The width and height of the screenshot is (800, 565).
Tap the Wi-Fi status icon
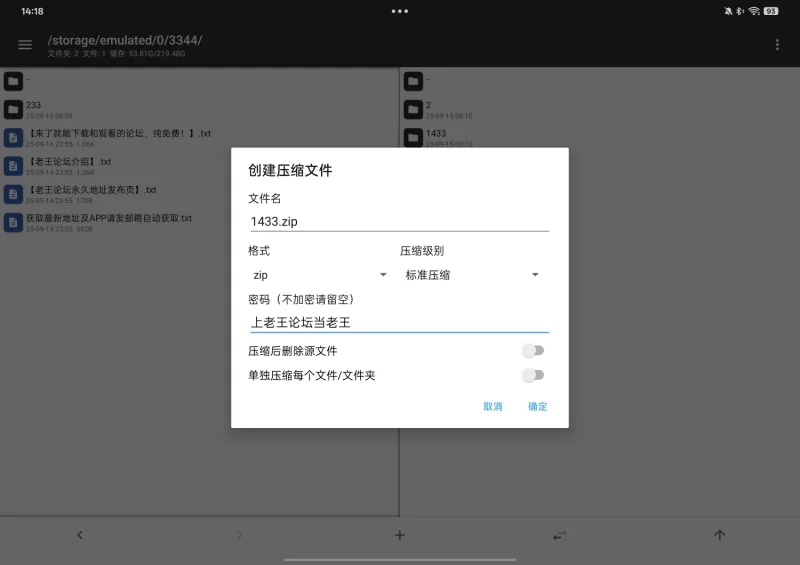[754, 11]
